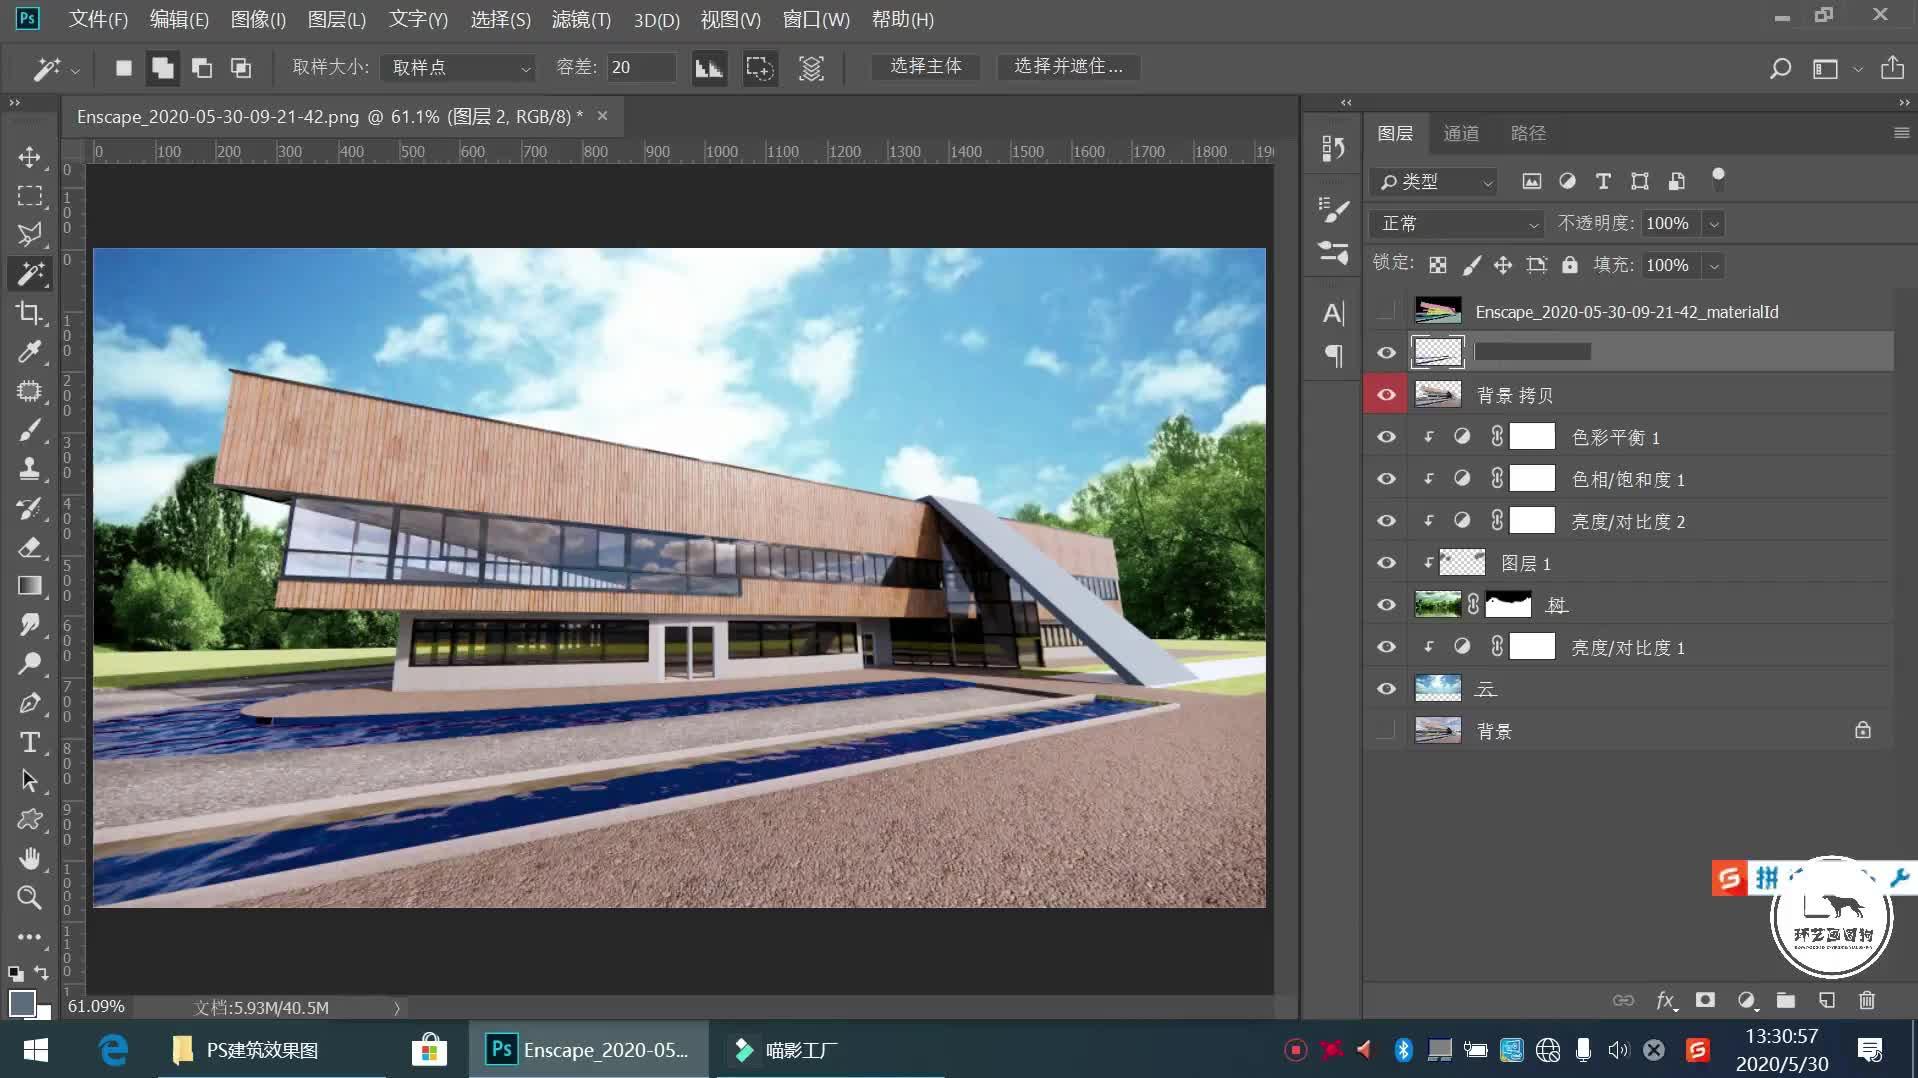Screen dimensions: 1918x1078
Task: Click the Add Layer Mask icon
Action: tap(1705, 1000)
